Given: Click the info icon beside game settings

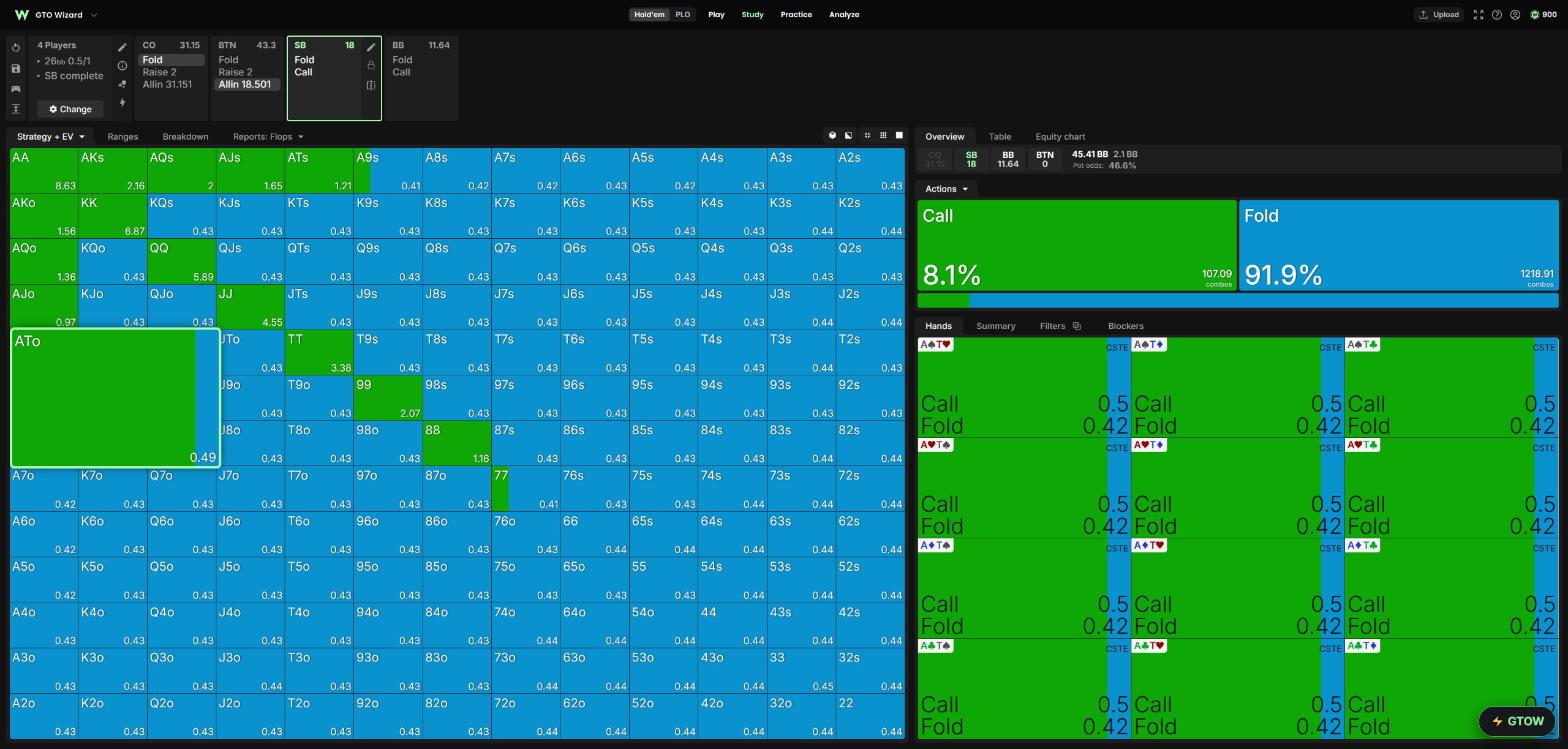Looking at the screenshot, I should (122, 66).
